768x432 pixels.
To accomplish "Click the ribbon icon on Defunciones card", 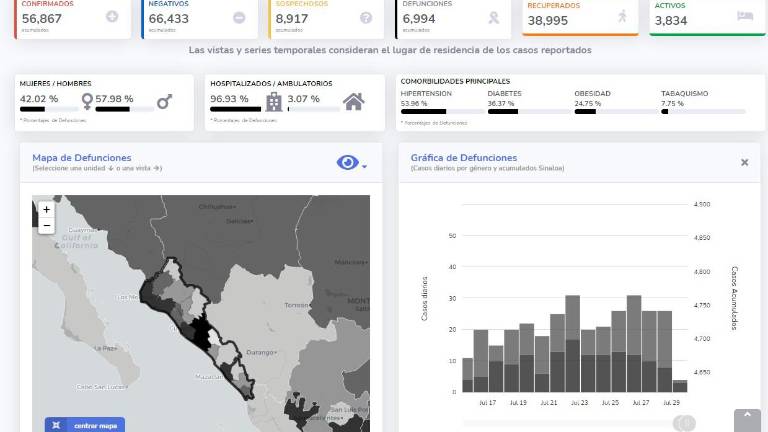I will point(492,17).
